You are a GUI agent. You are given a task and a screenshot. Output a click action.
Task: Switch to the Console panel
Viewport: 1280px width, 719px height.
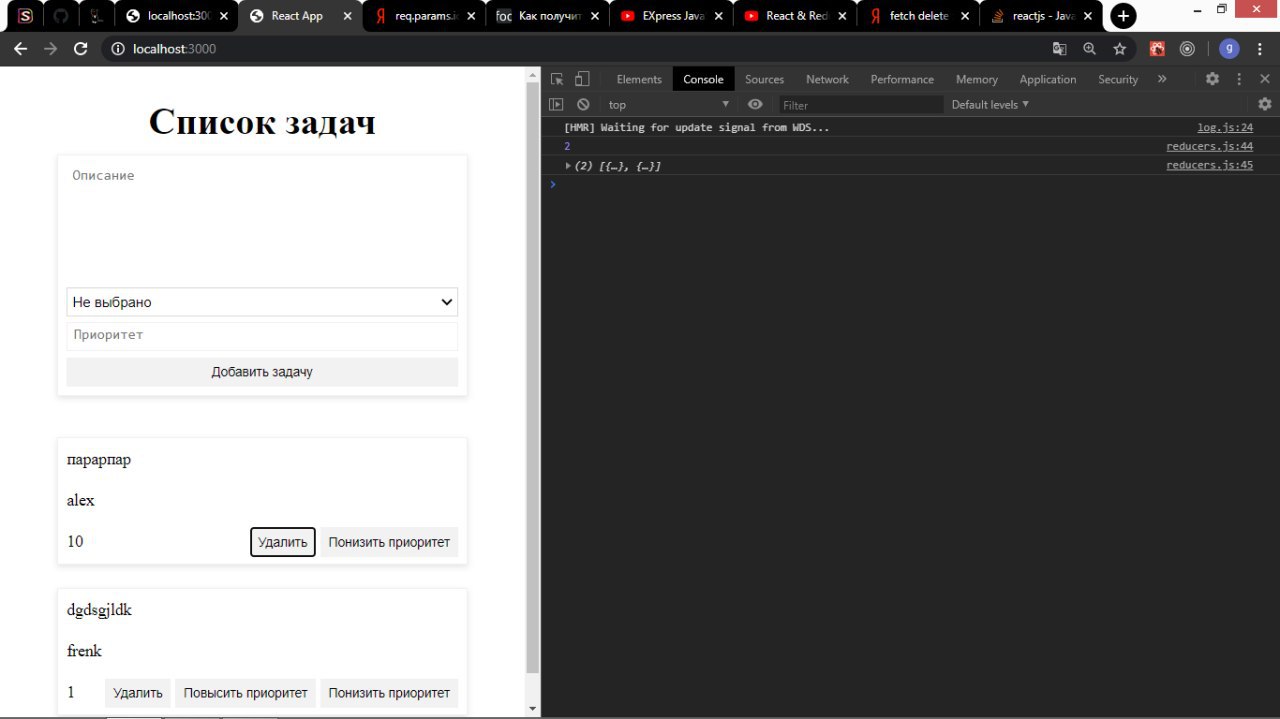(703, 79)
